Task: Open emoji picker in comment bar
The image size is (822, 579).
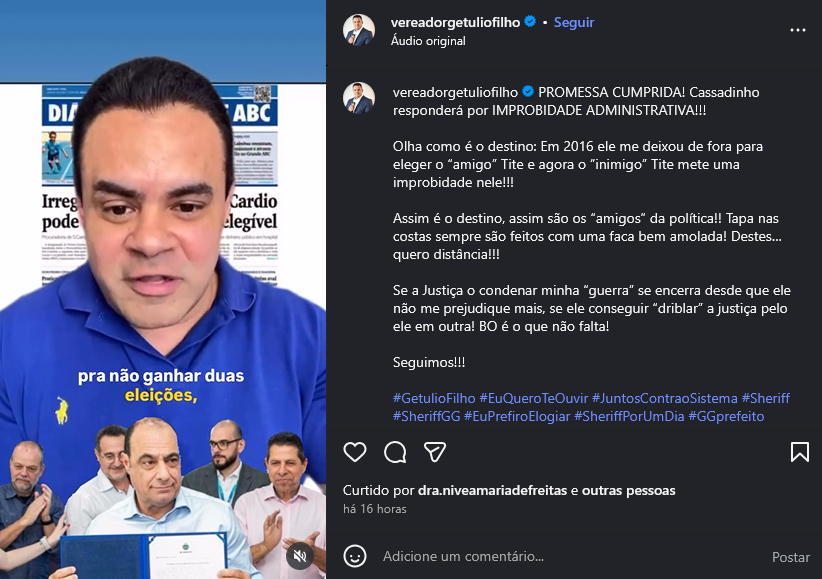Action: [x=355, y=556]
